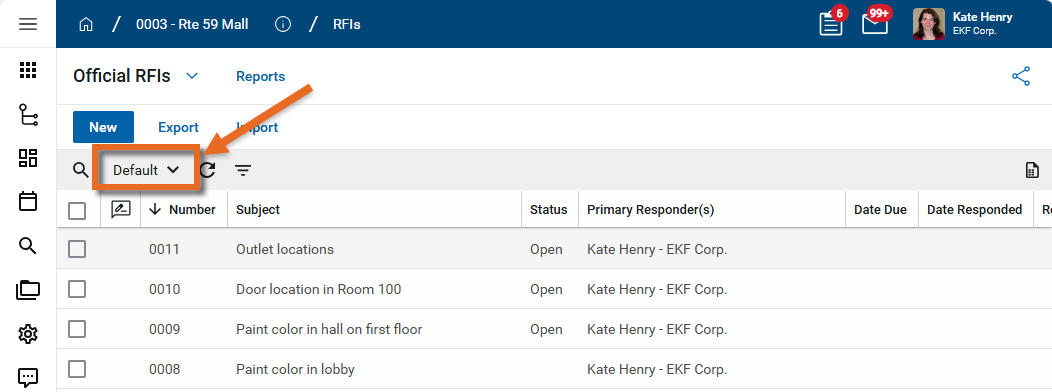Tick the checkbox for RFI 0010
This screenshot has height=392, width=1052.
coord(77,289)
